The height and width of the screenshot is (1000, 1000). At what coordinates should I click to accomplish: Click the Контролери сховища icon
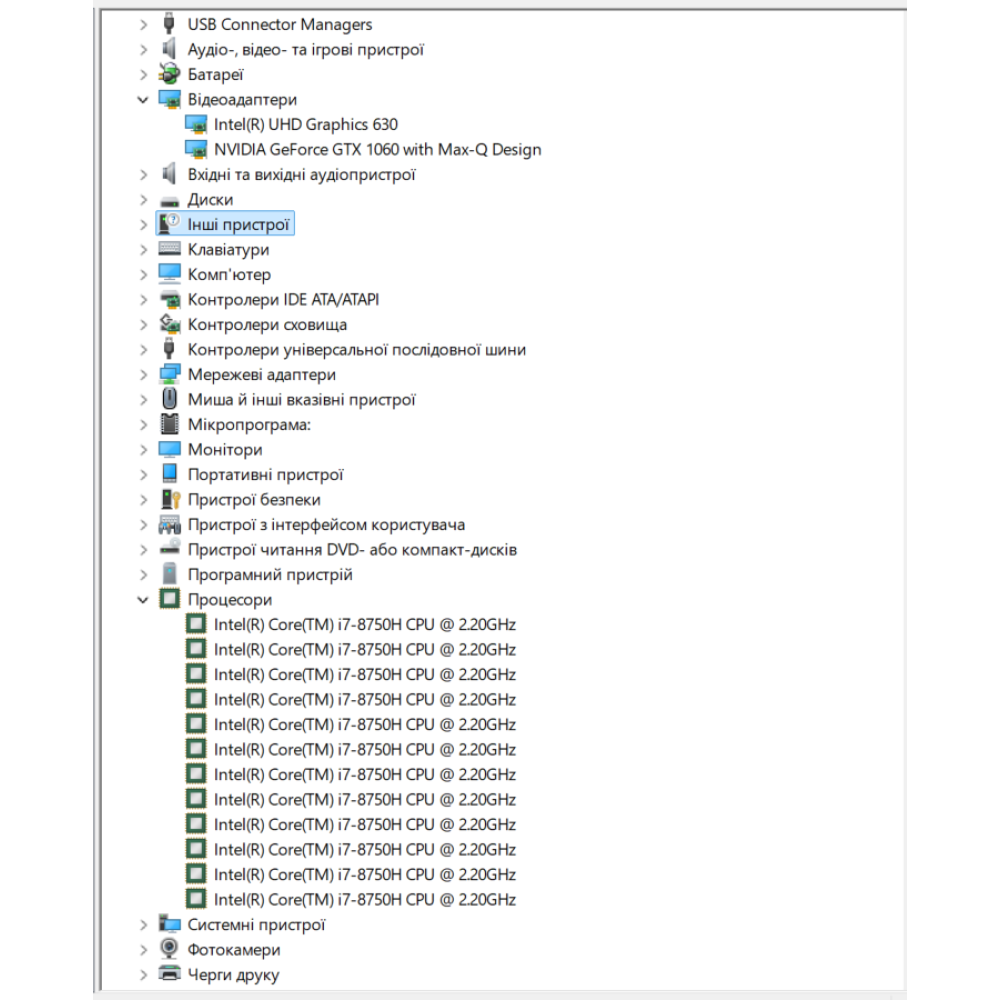[x=170, y=324]
